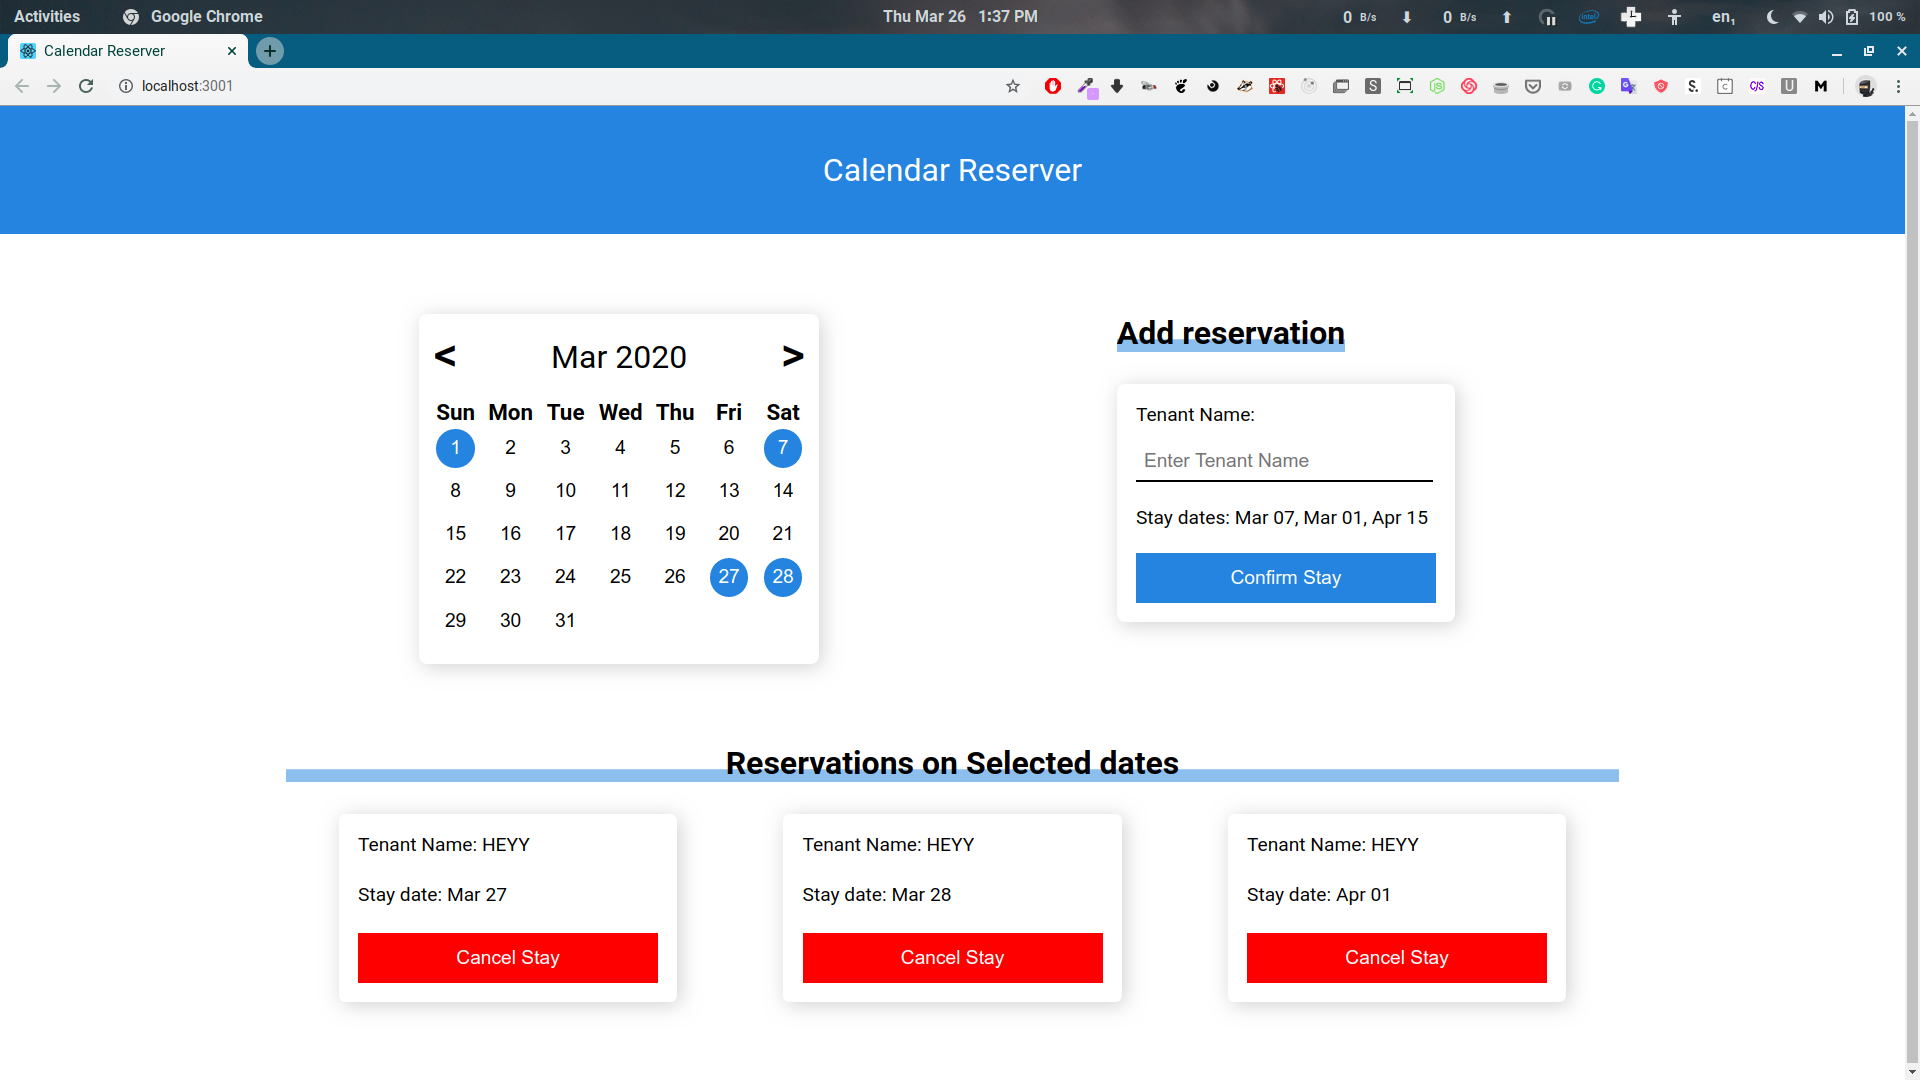This screenshot has width=1920, height=1080.
Task: Click the Google Translate extension icon
Action: coord(1629,86)
